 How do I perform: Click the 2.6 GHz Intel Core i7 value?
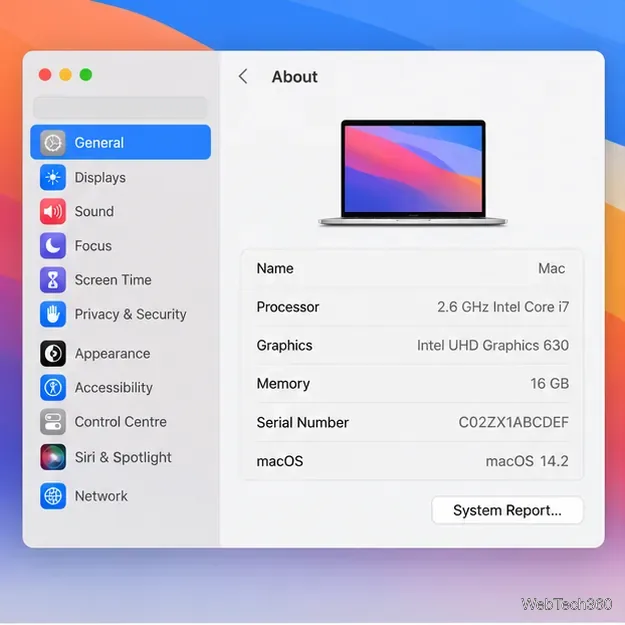tap(503, 307)
